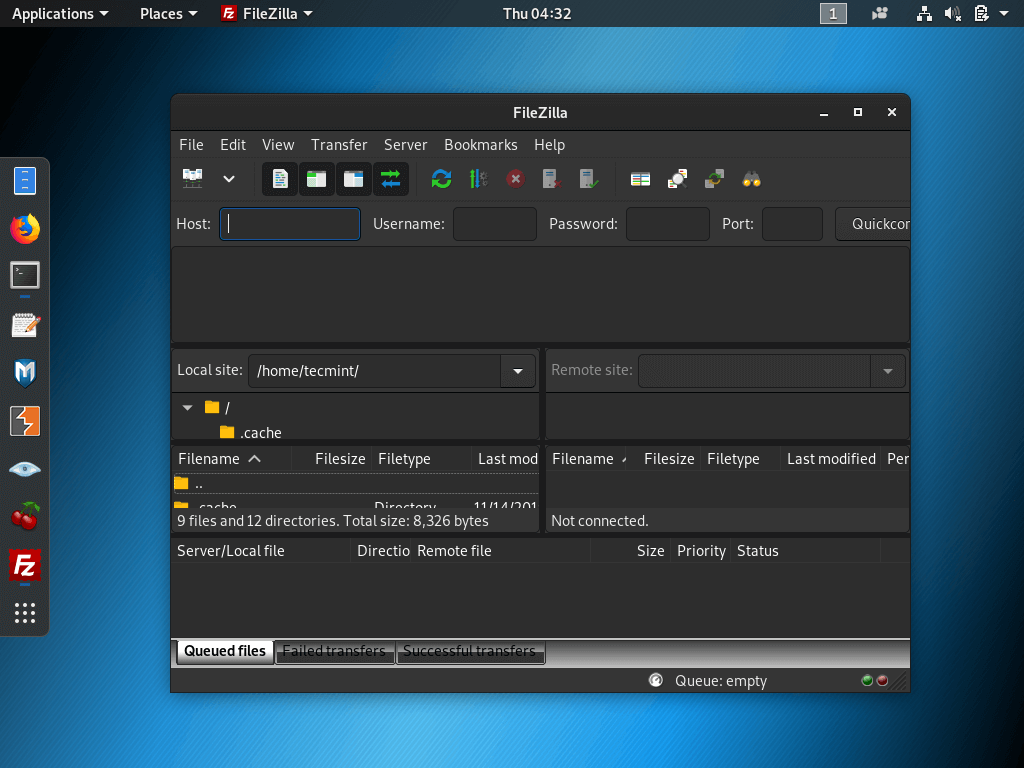Open the Site Manager dropdown arrow

[x=228, y=178]
